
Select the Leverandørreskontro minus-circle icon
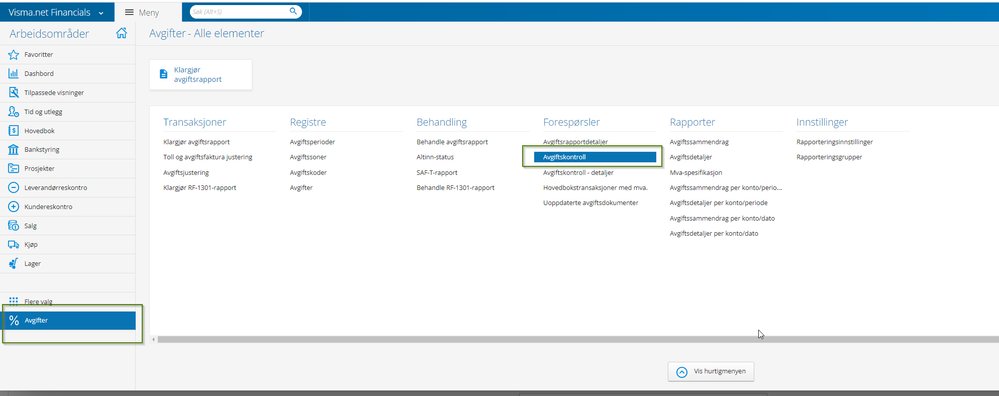(x=13, y=188)
